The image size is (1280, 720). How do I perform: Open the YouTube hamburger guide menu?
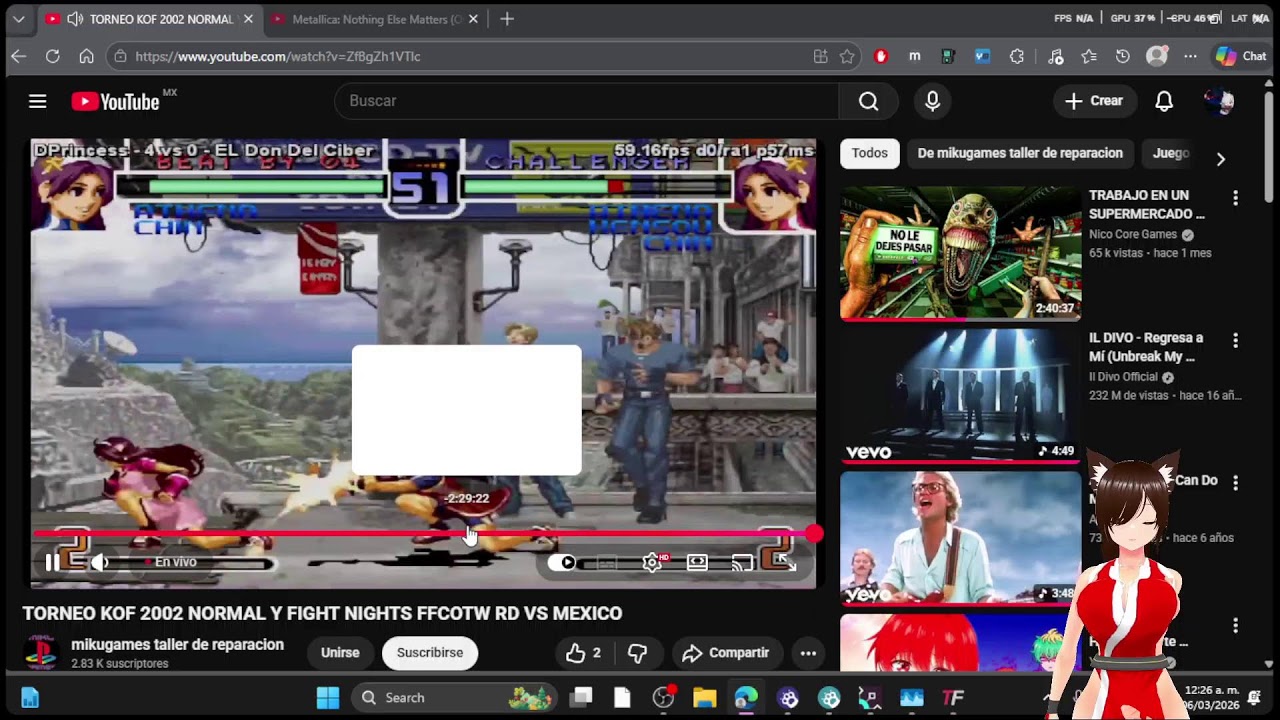click(x=37, y=101)
